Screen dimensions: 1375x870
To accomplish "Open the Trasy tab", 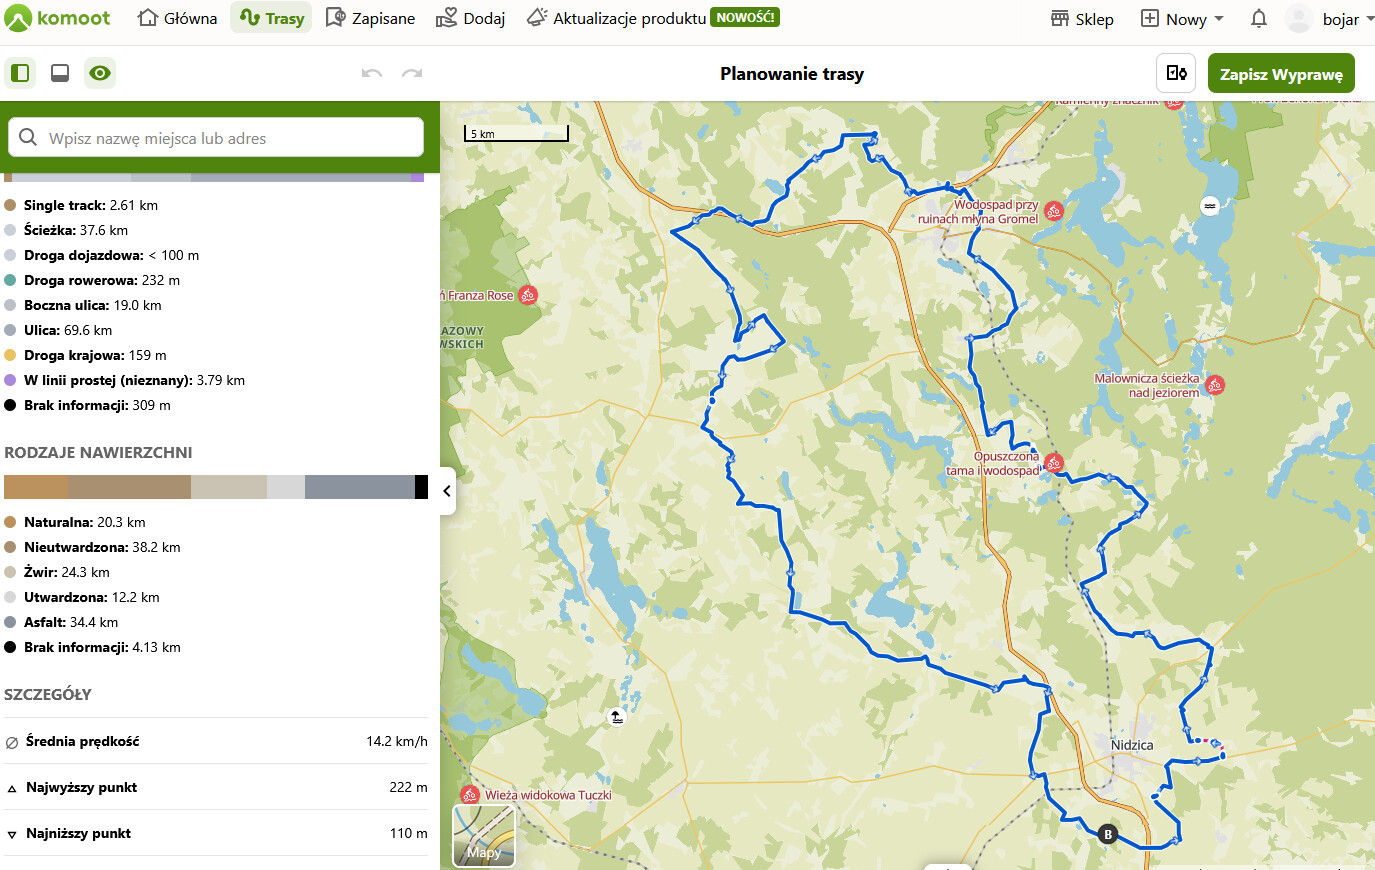I will (271, 18).
